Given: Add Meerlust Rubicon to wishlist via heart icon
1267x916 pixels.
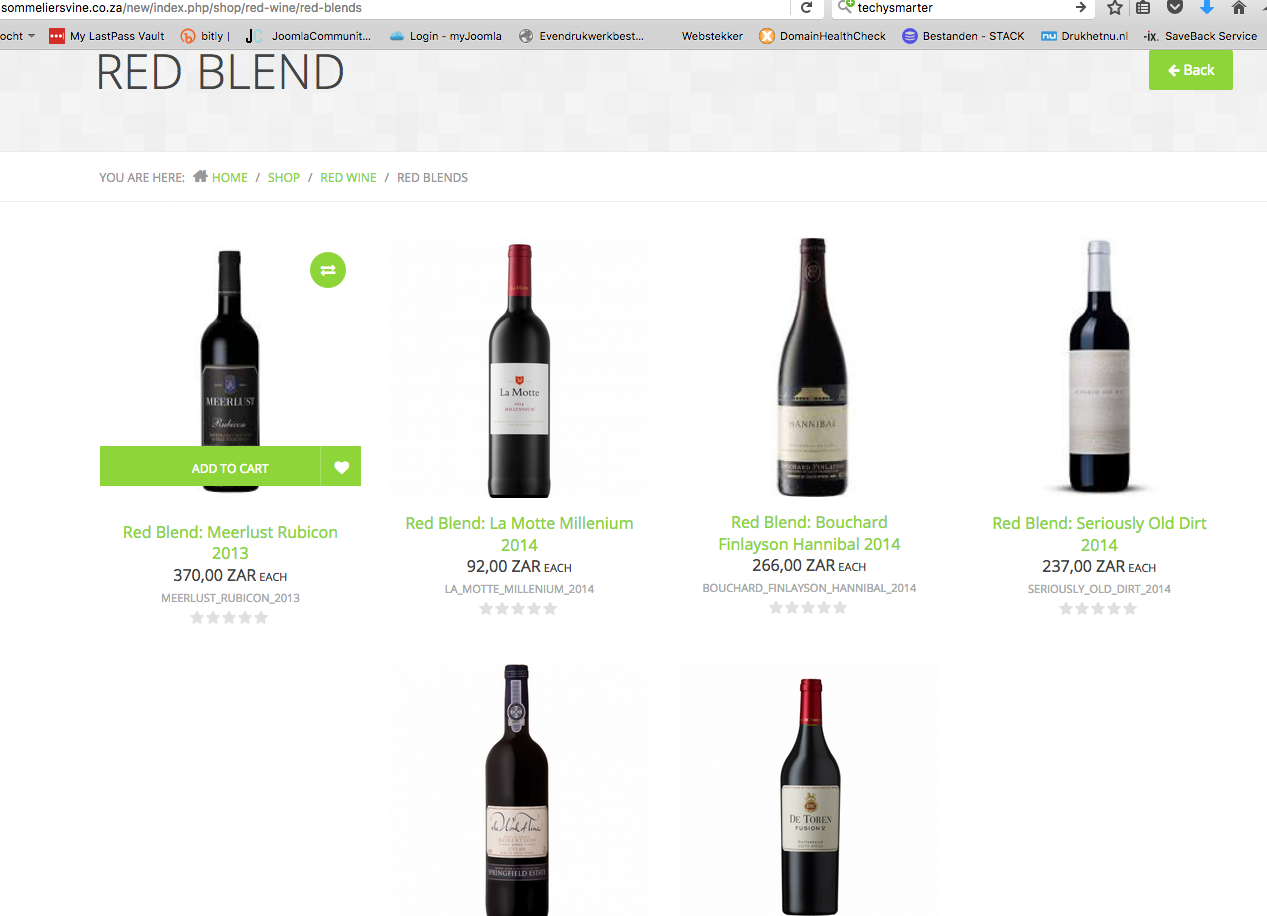Looking at the screenshot, I should click(x=341, y=467).
